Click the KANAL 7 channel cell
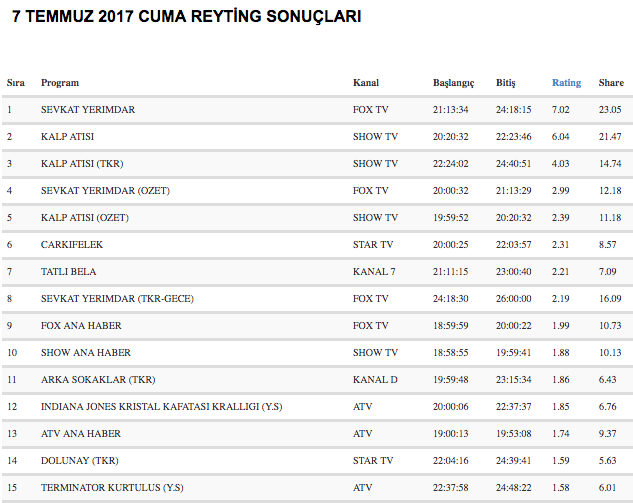The image size is (633, 503). 375,272
